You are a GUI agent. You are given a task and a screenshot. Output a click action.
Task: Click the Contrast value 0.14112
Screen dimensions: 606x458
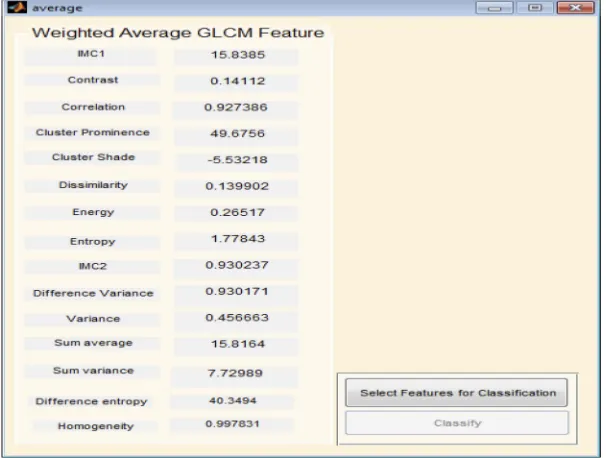click(x=238, y=81)
